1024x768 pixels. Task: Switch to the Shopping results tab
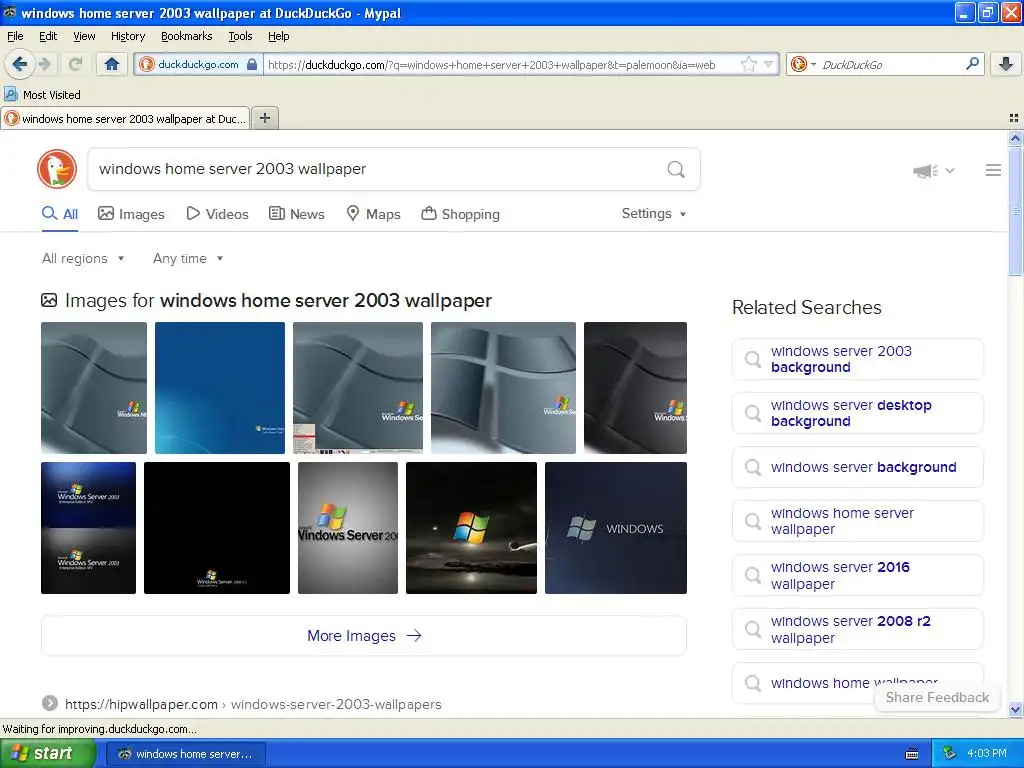[x=460, y=214]
